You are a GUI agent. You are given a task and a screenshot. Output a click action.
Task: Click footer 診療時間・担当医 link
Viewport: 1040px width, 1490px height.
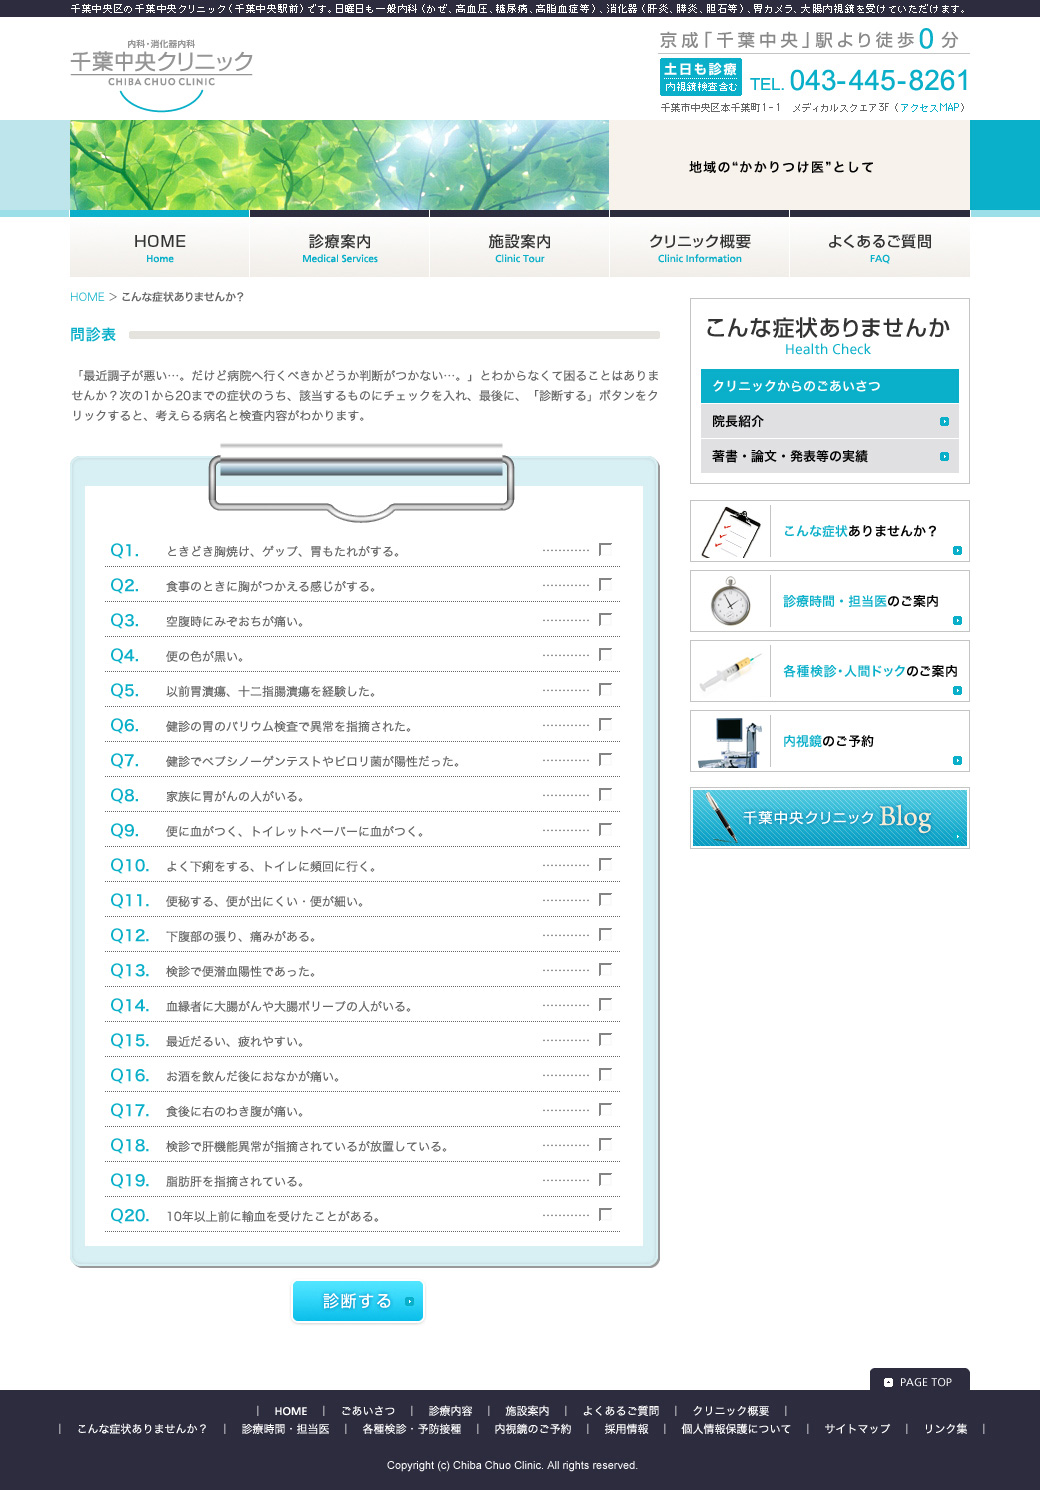[x=285, y=1429]
